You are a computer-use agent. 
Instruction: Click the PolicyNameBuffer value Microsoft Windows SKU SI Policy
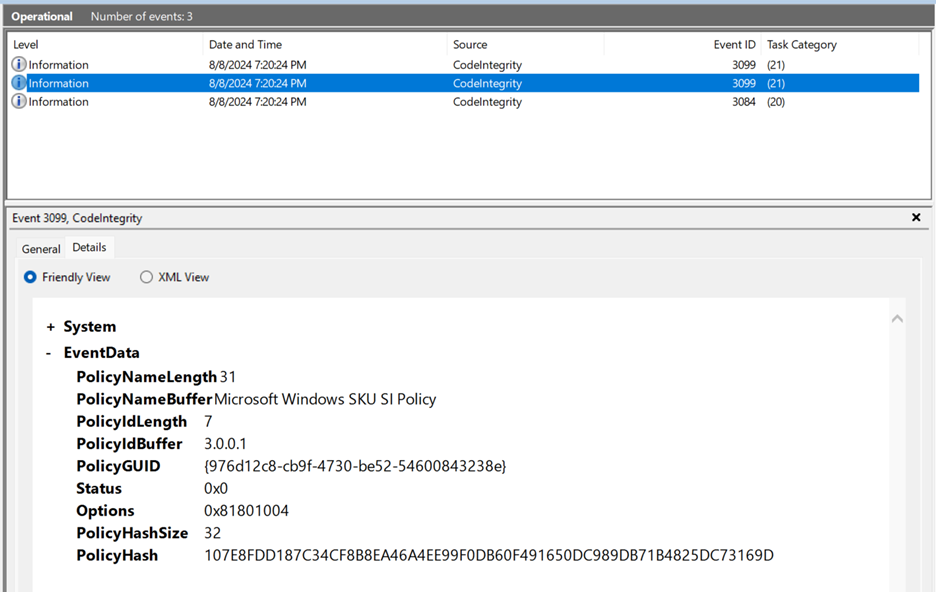(x=325, y=399)
